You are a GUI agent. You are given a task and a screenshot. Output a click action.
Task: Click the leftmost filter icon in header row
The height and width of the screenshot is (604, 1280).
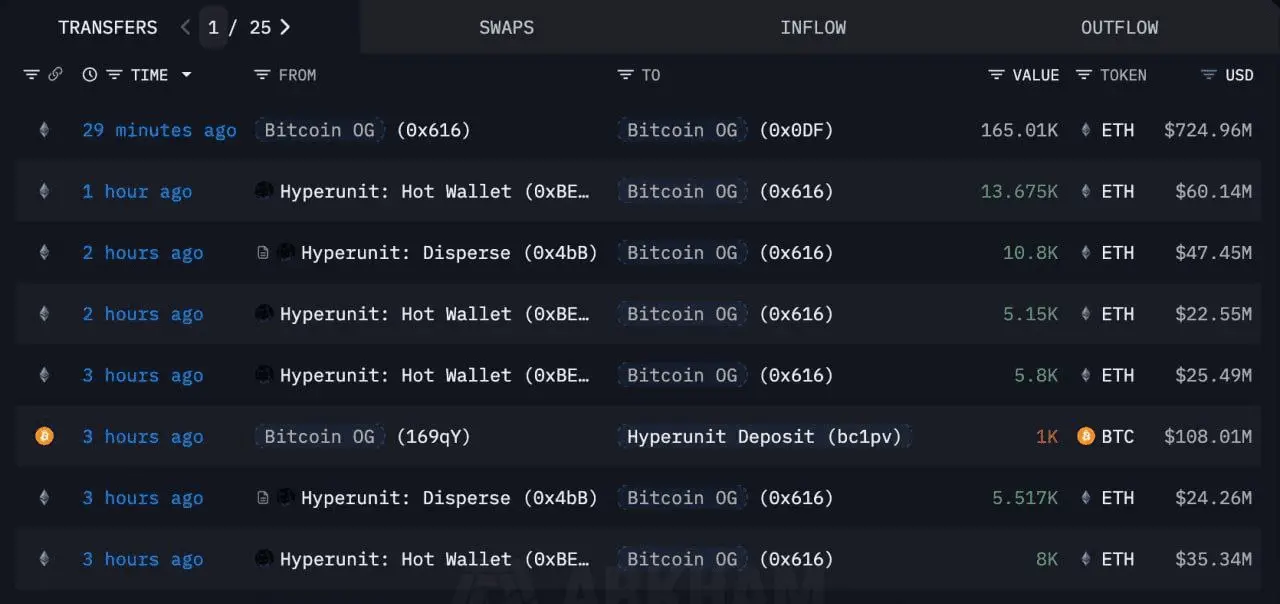tap(31, 75)
